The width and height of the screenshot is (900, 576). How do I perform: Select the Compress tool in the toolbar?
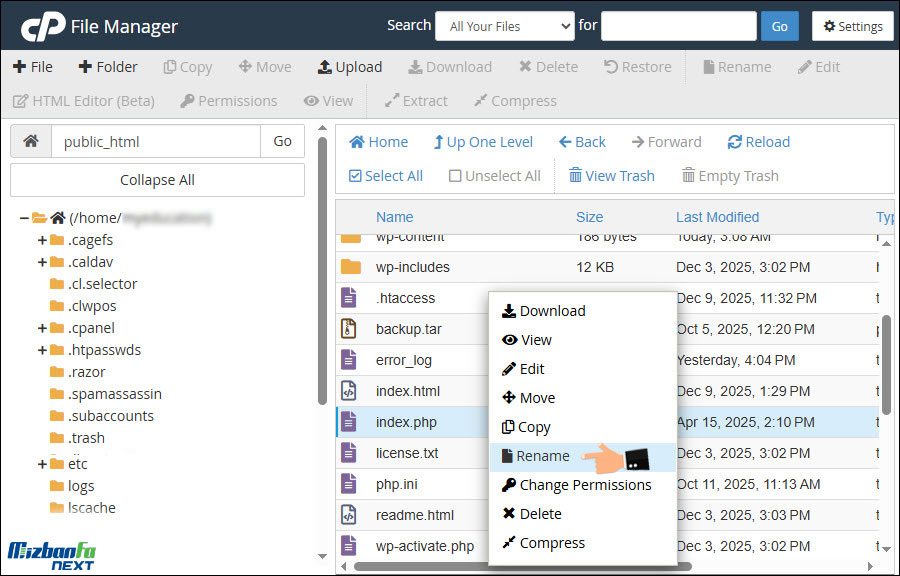click(515, 100)
